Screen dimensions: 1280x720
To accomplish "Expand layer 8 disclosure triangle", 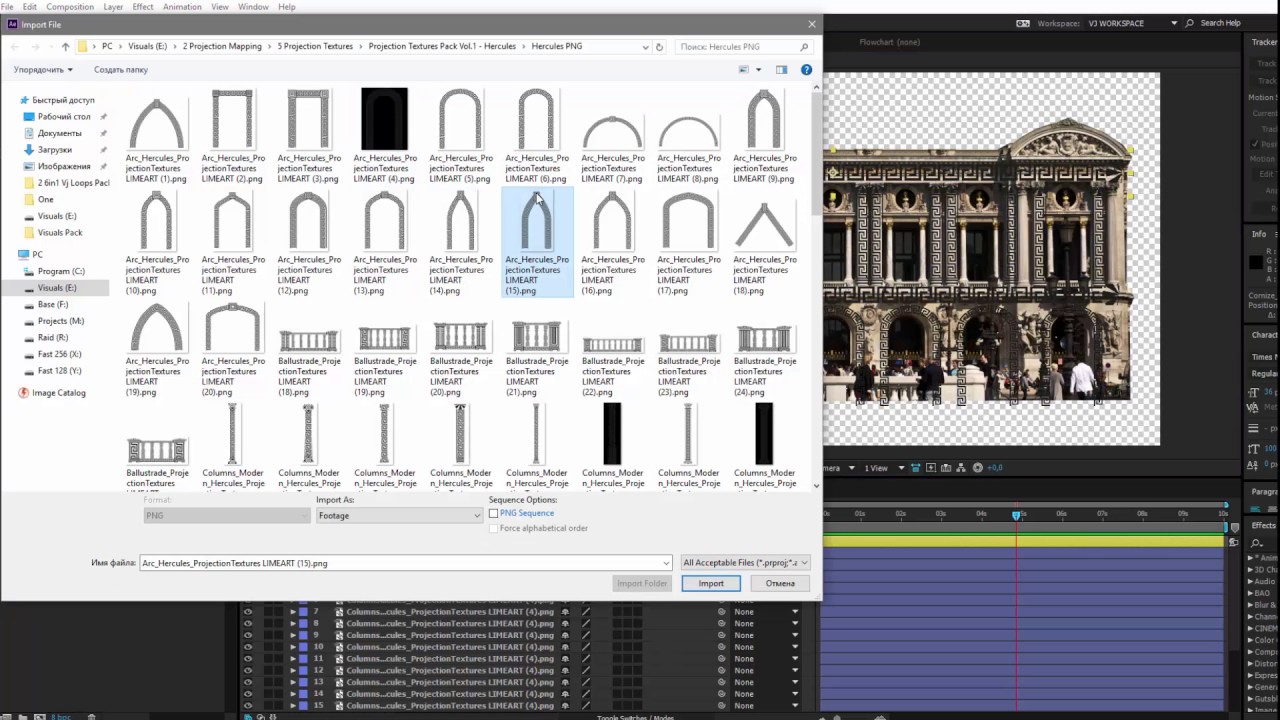I will coord(293,623).
